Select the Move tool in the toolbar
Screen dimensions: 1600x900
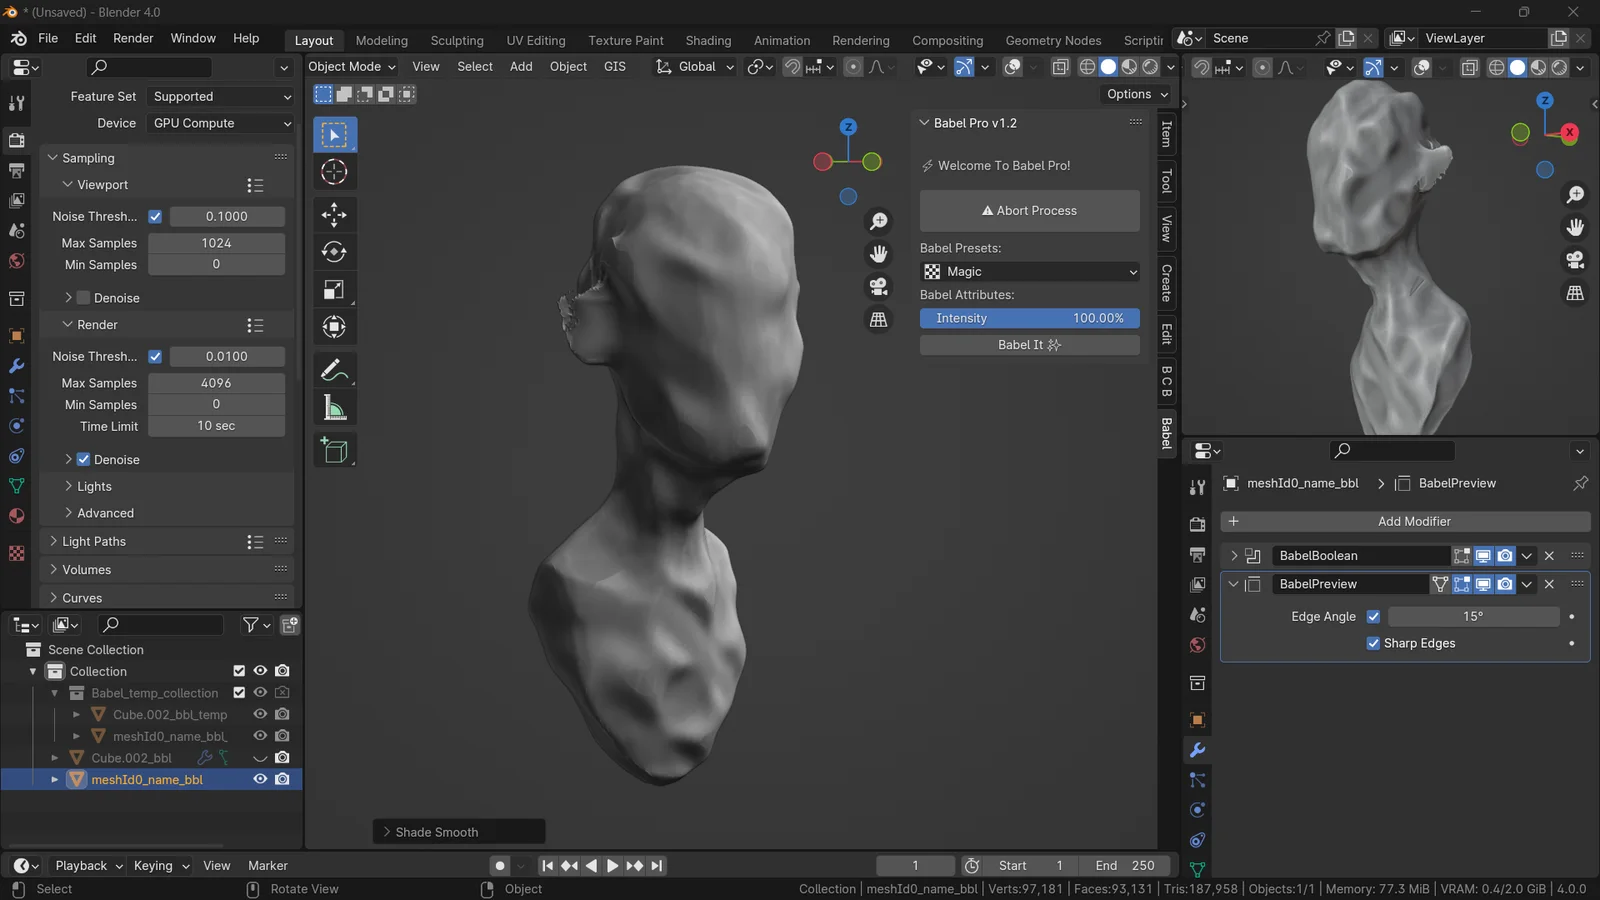tap(334, 214)
